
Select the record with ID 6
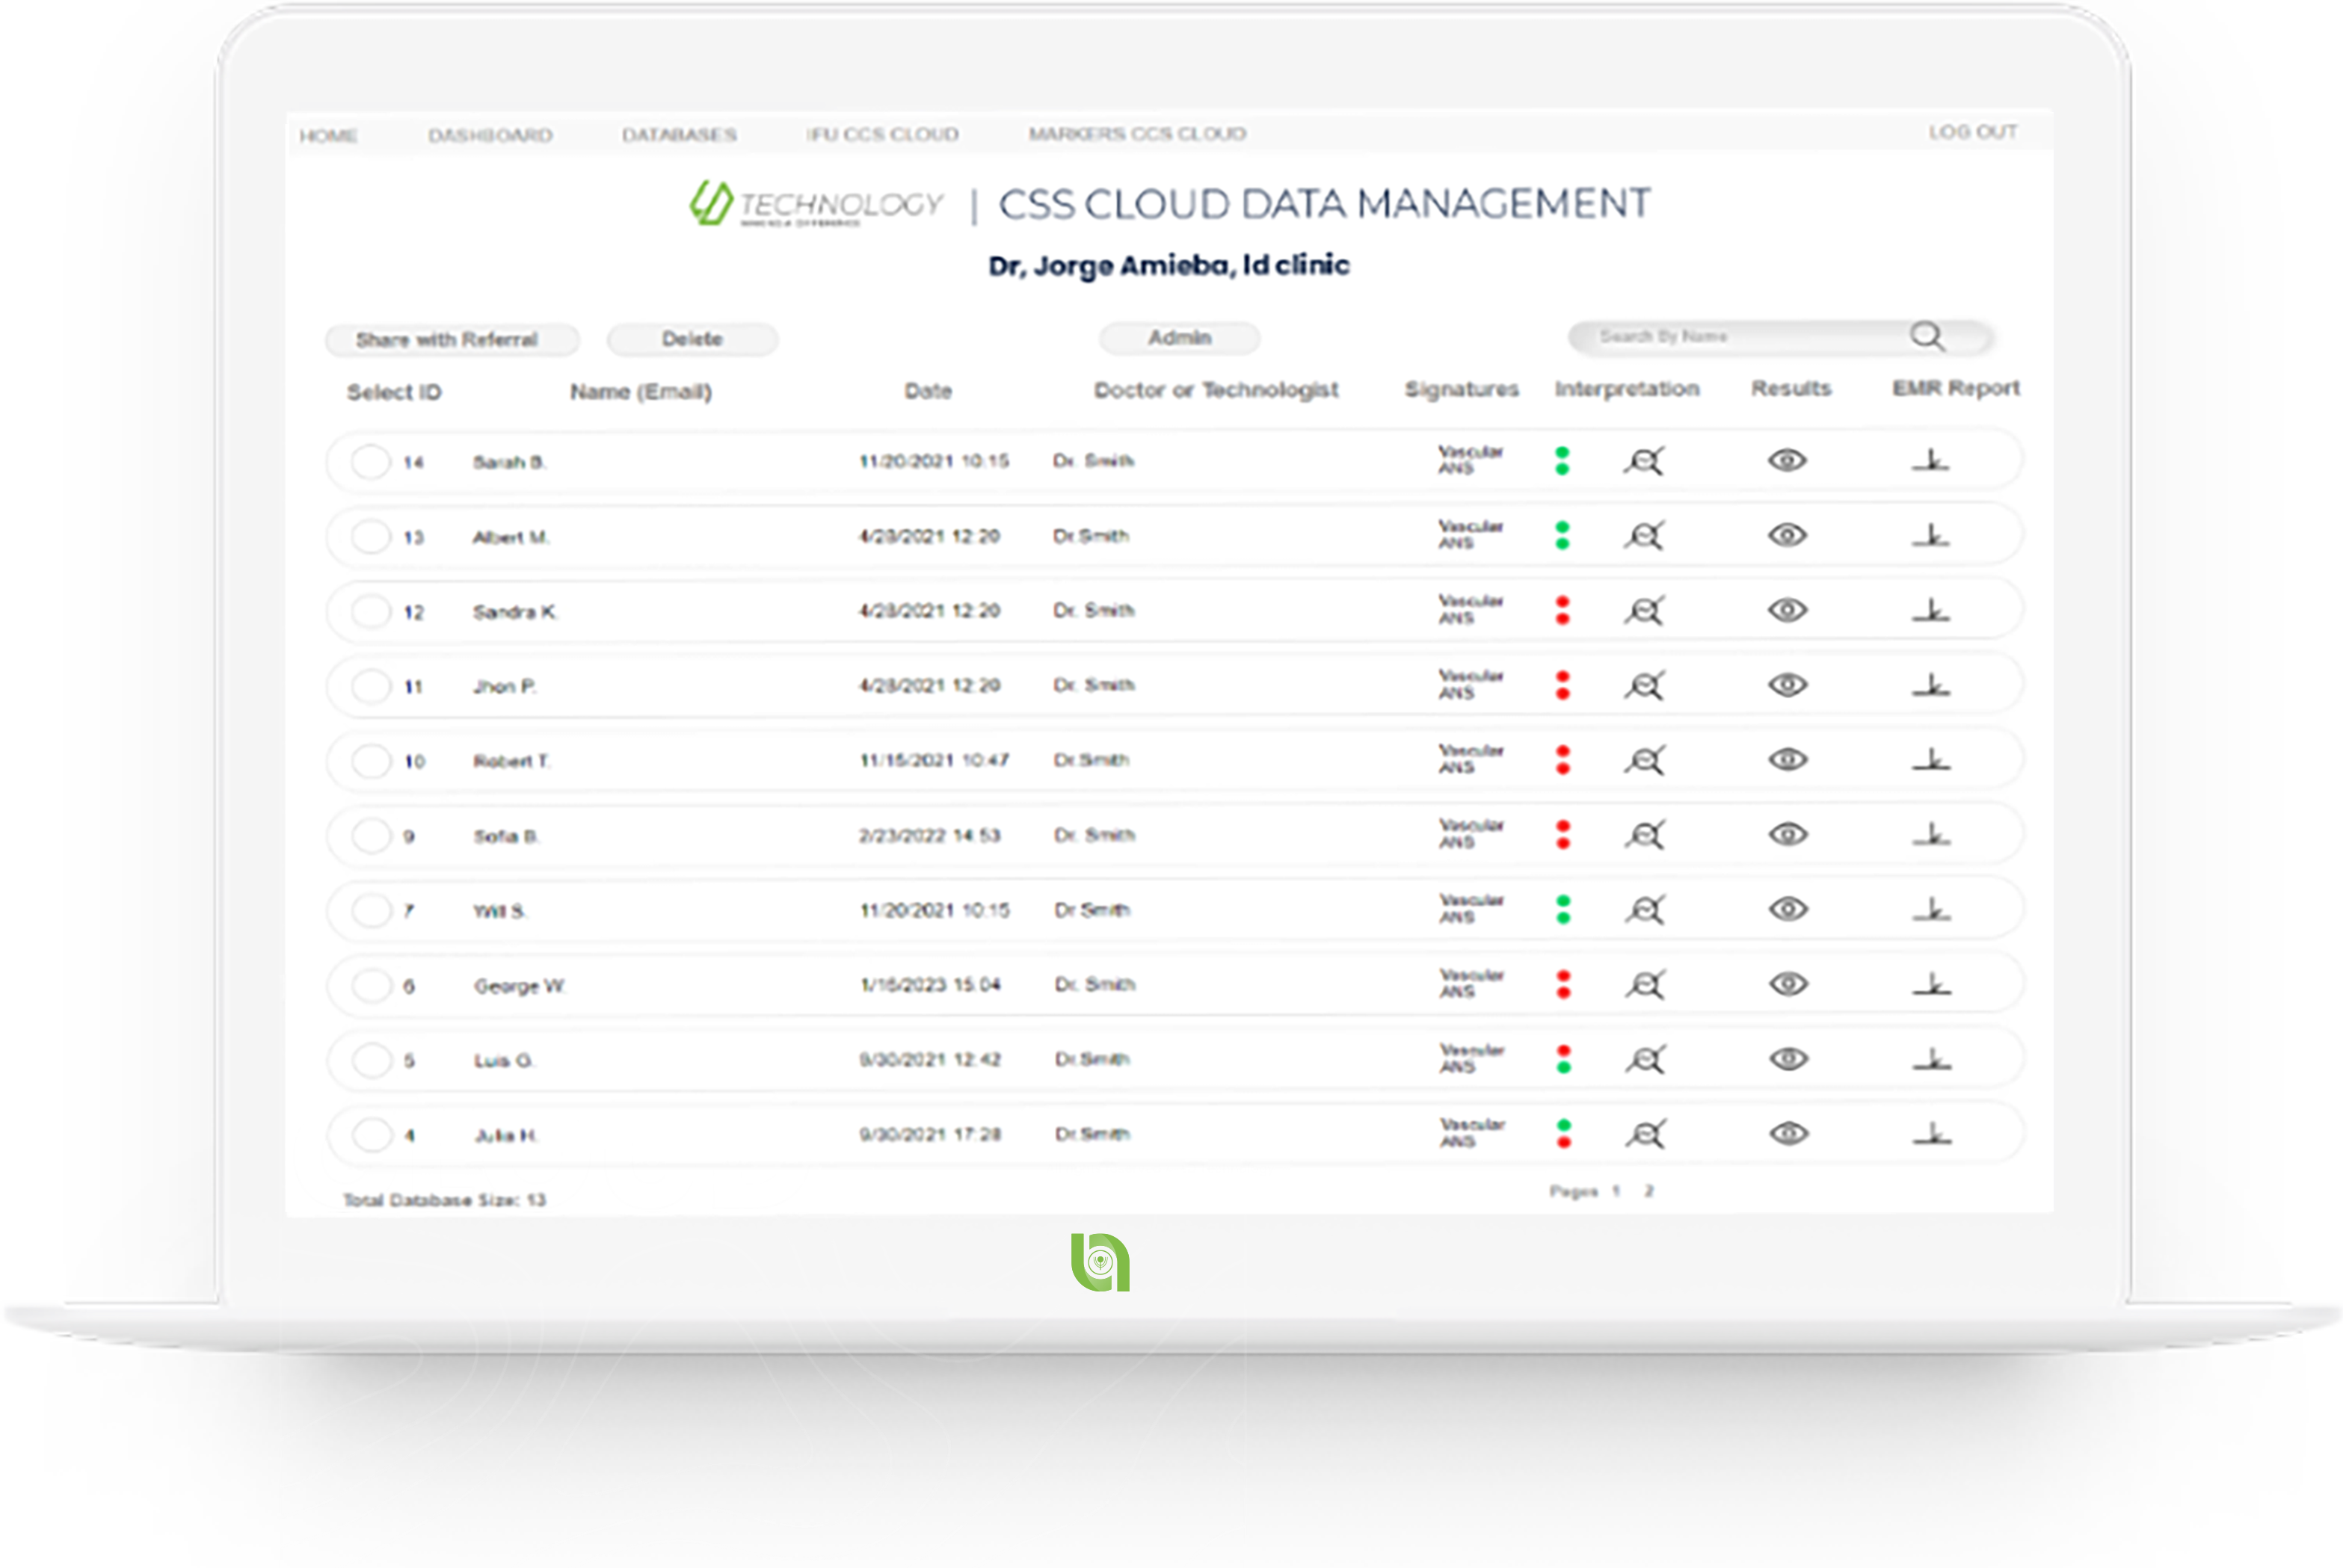372,986
